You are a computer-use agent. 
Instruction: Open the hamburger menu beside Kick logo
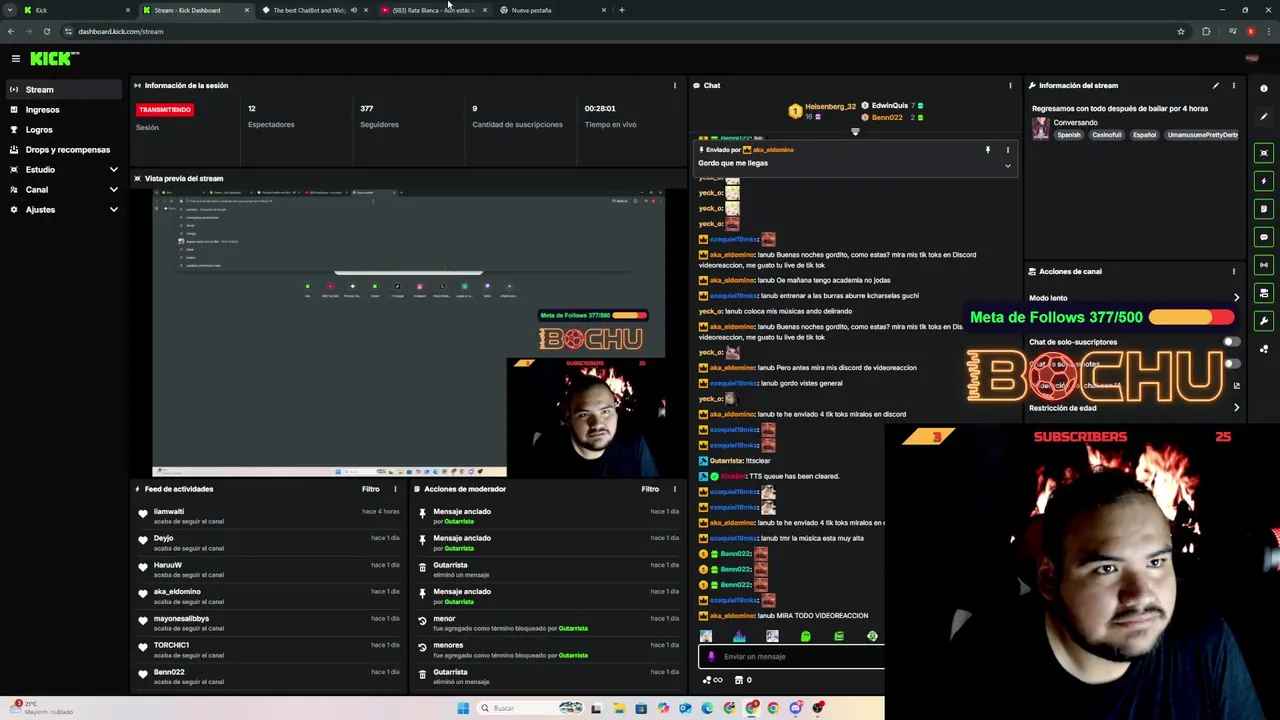tap(15, 59)
